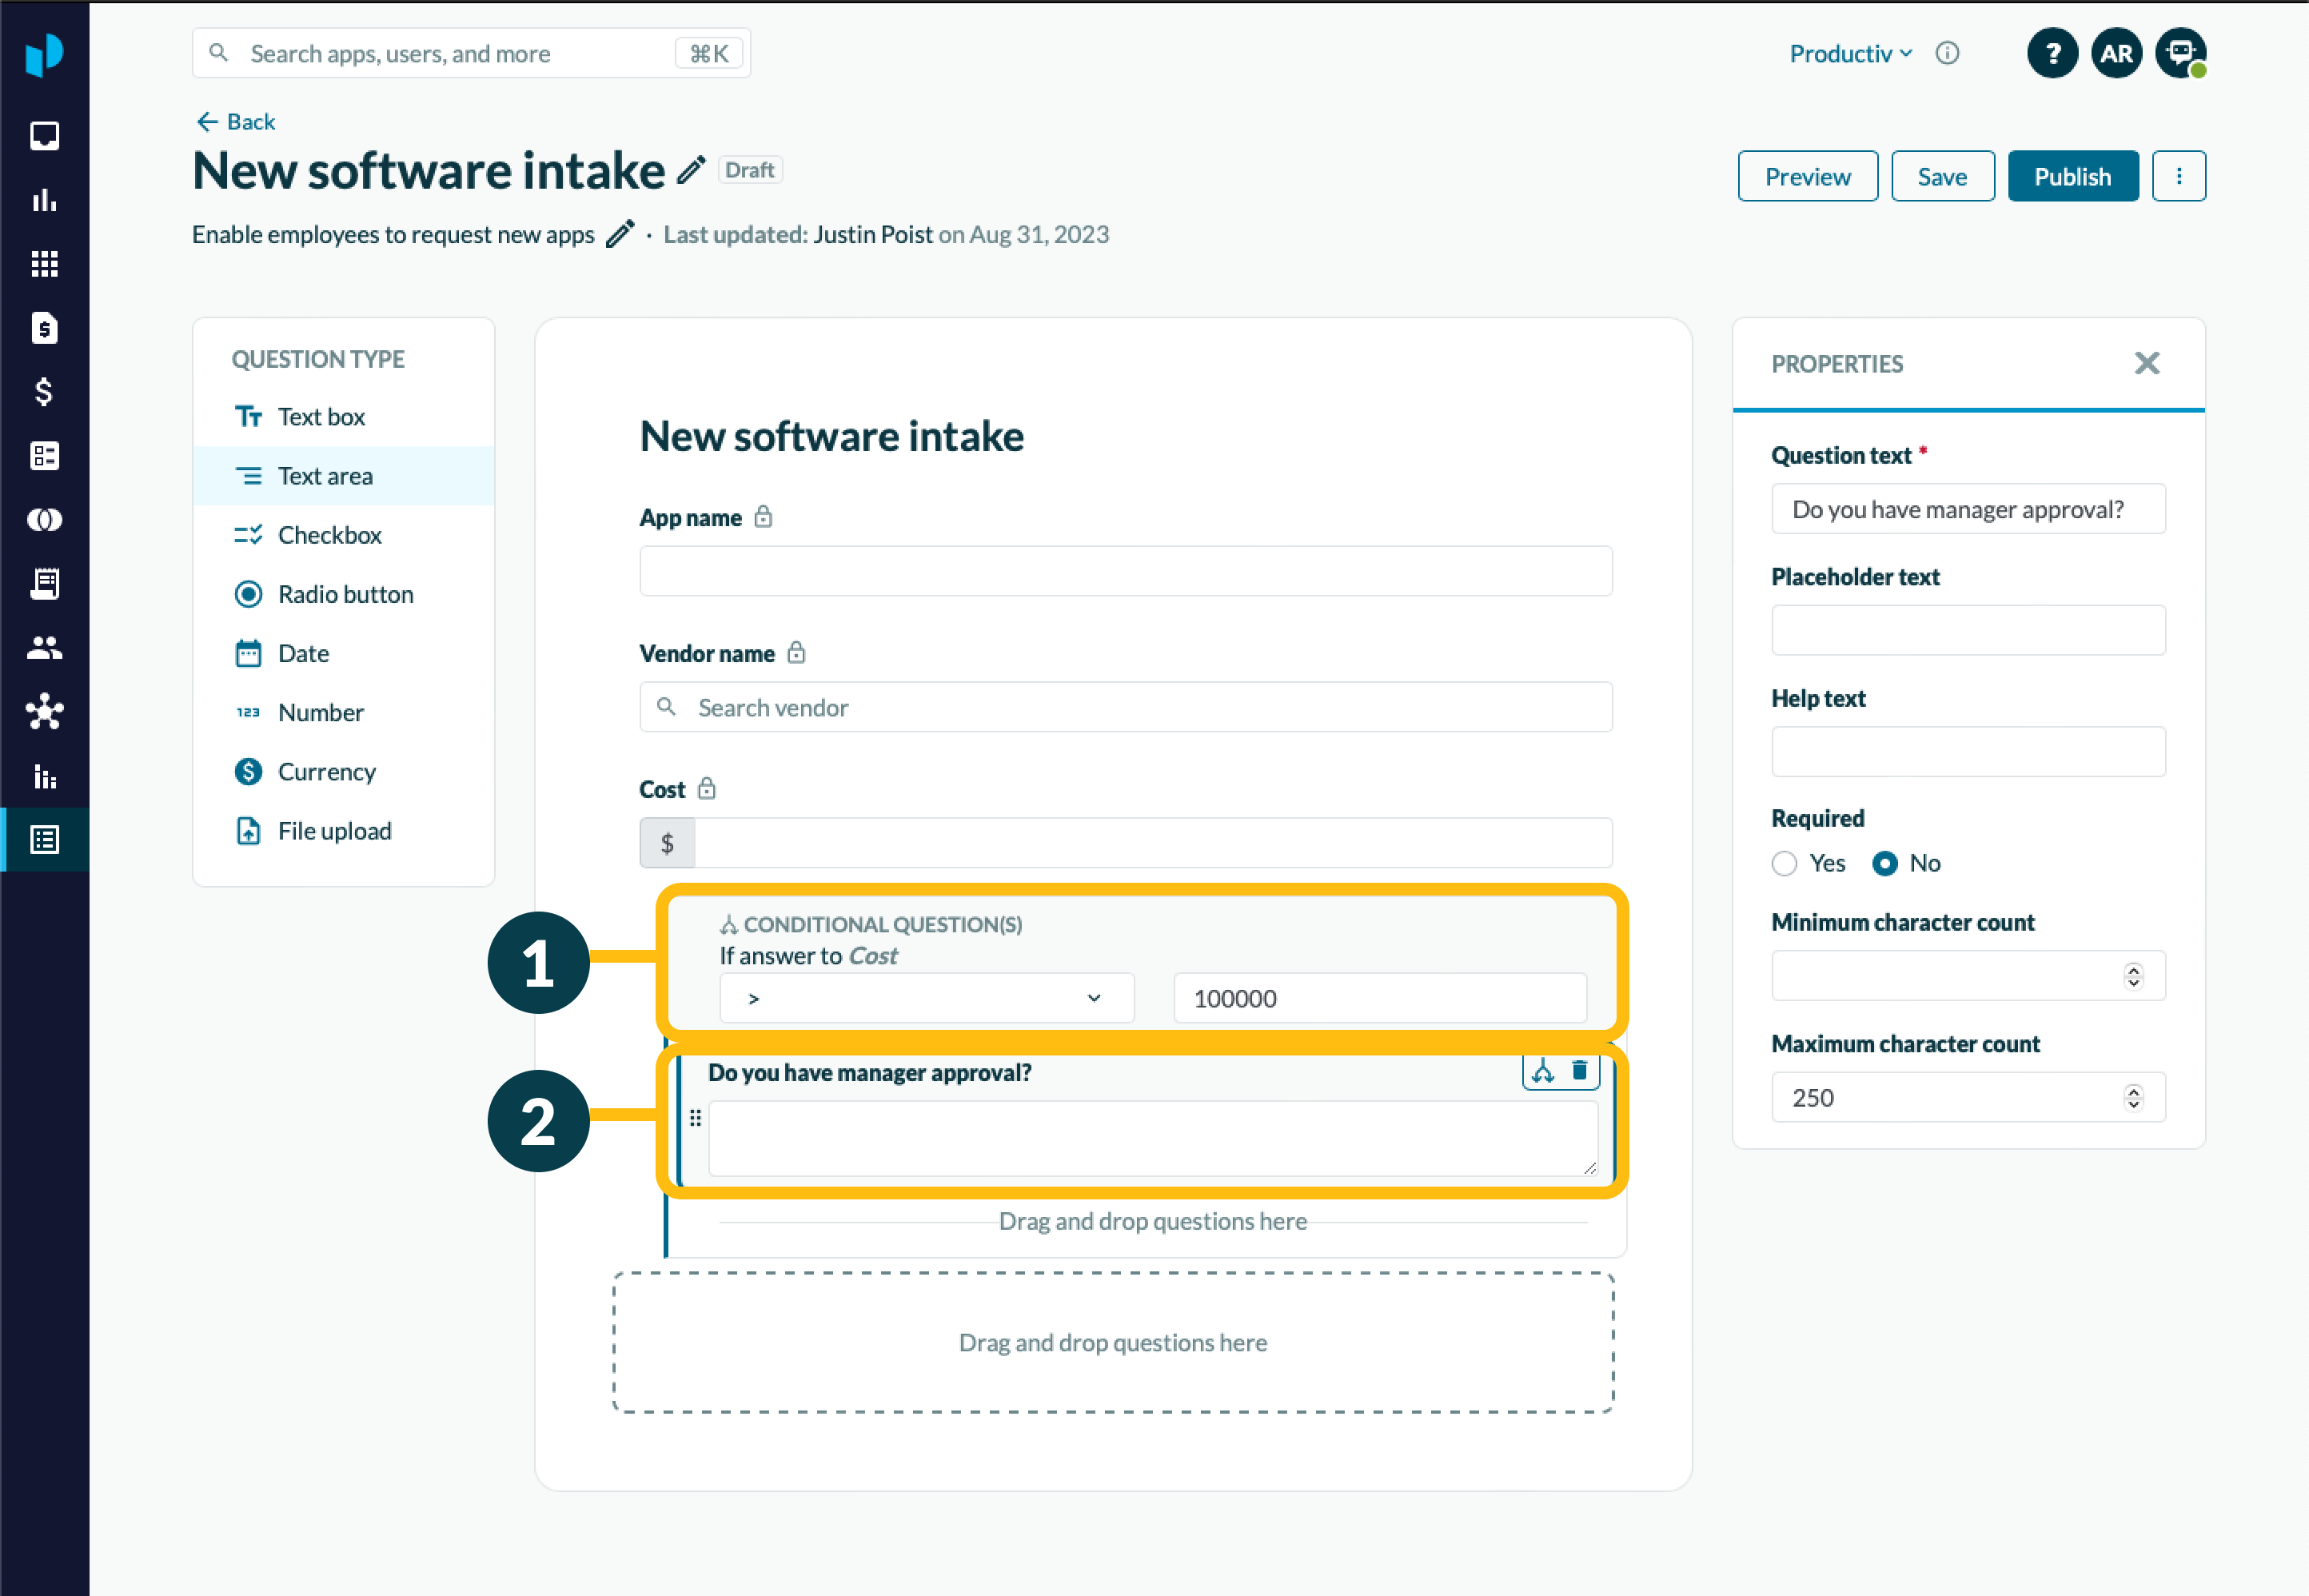Edit the form description with pencil icon
The width and height of the screenshot is (2309, 1596).
click(620, 234)
